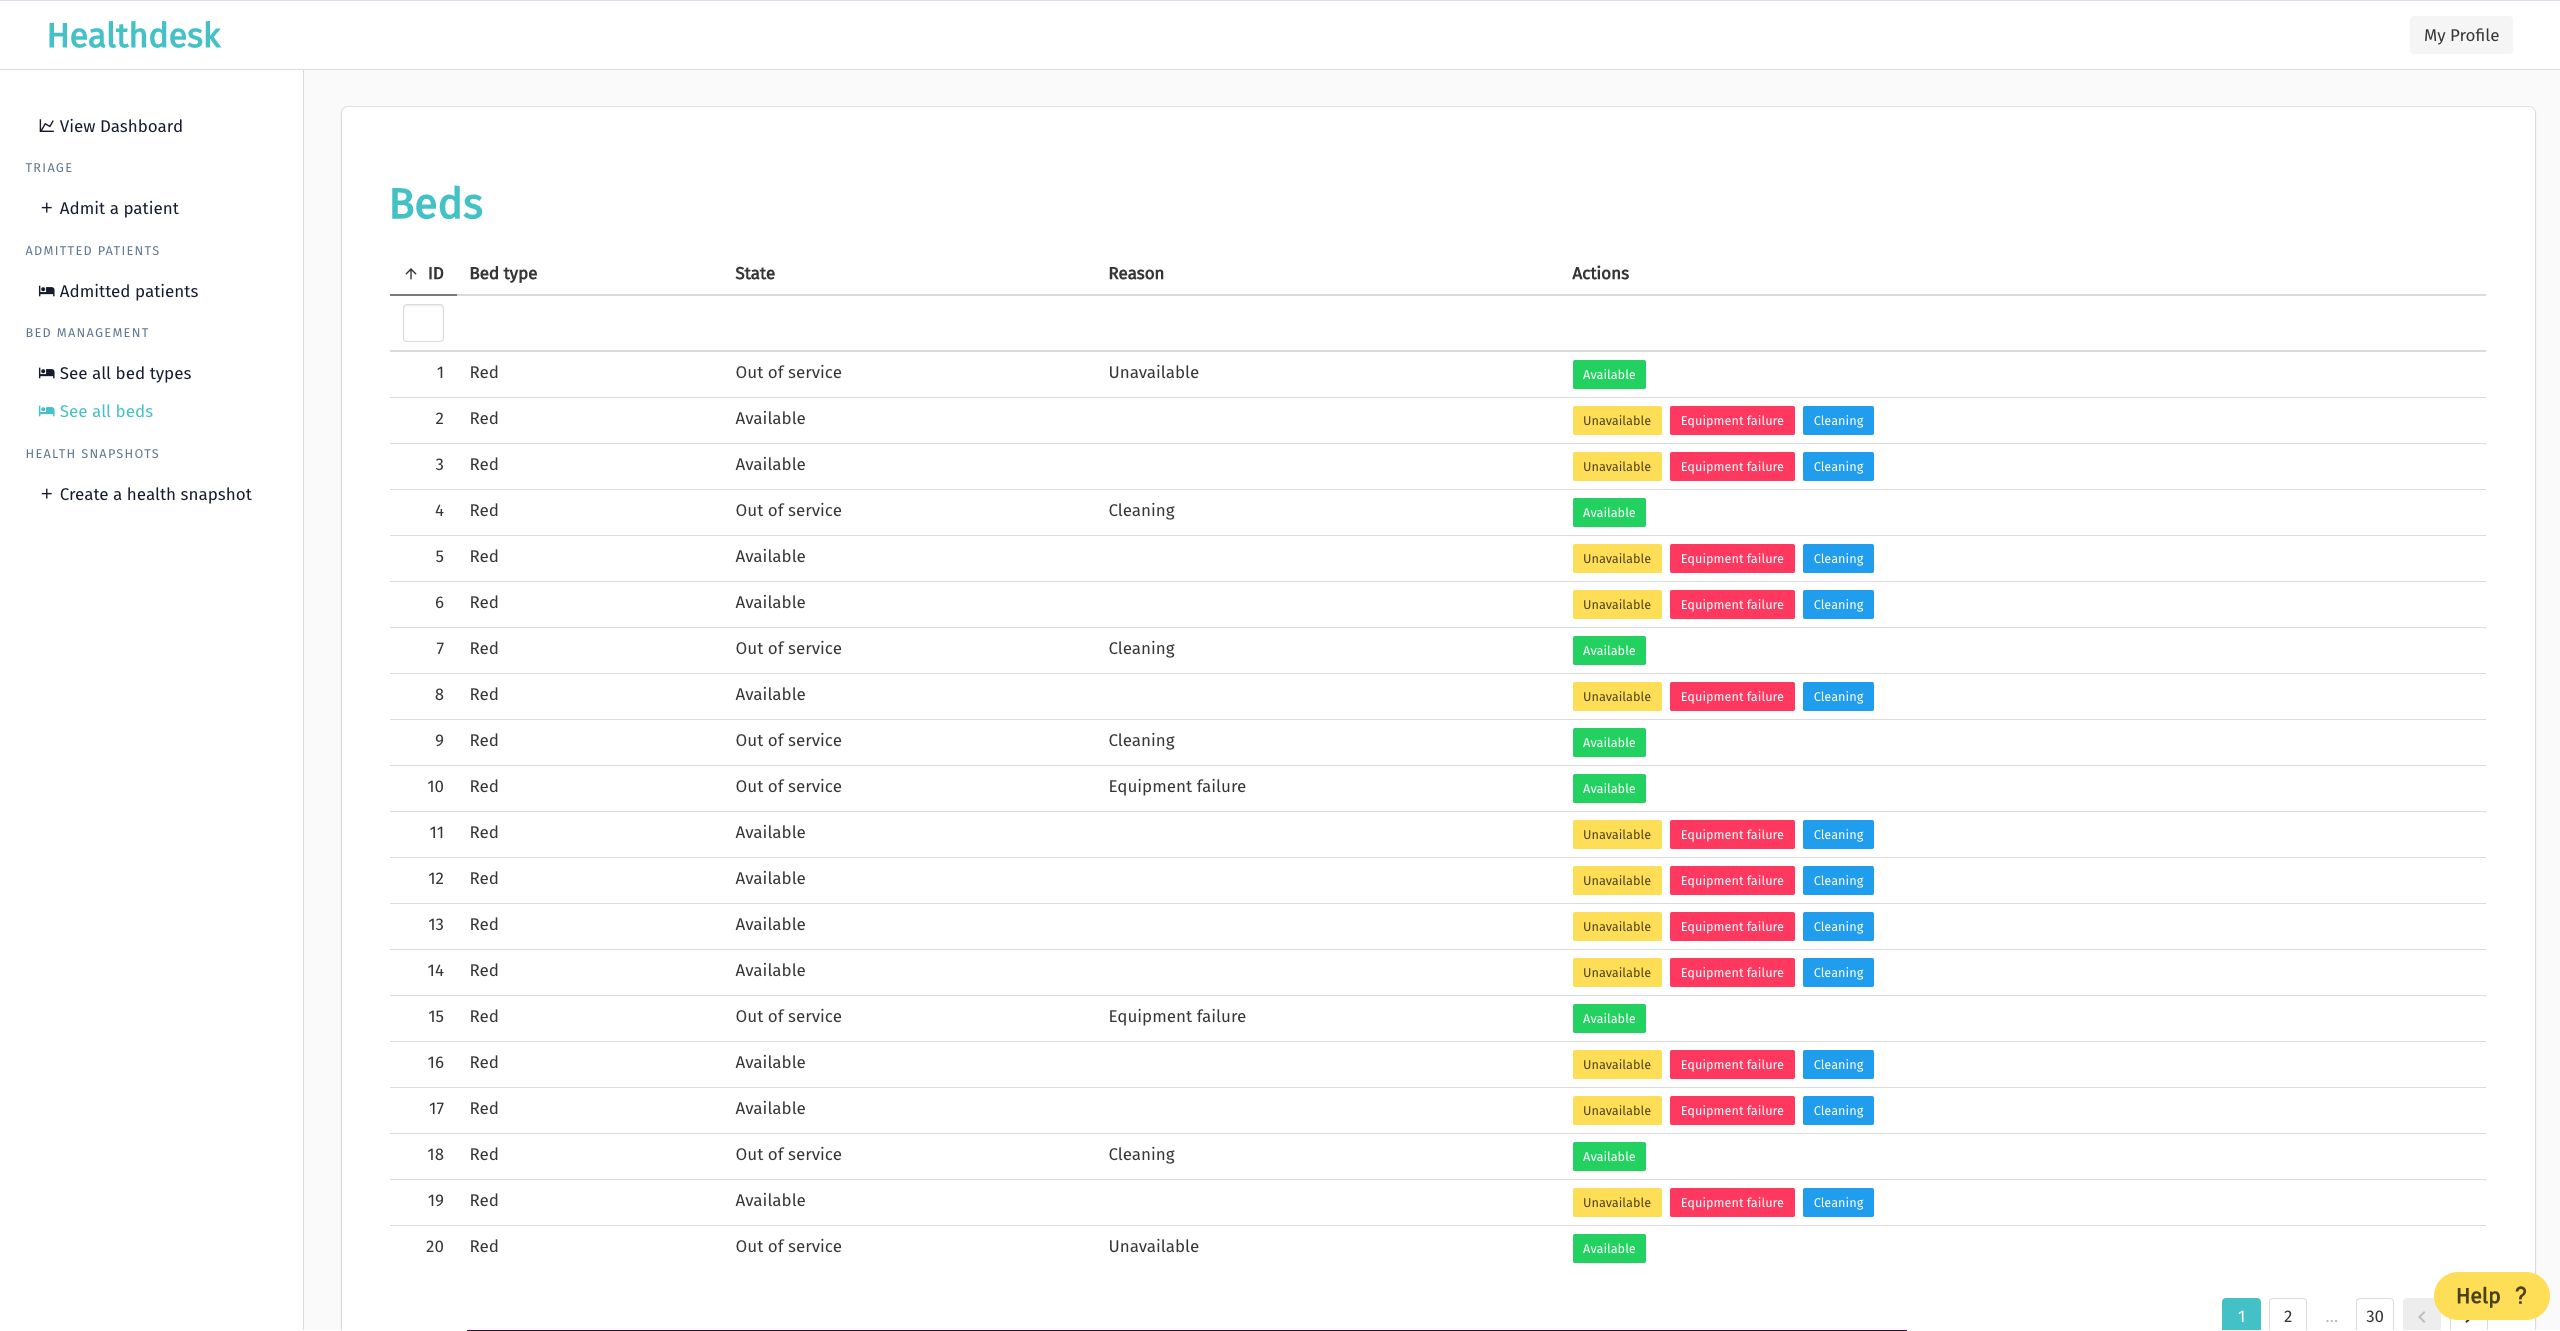Mark bed 1 as Available
2560x1331 pixels.
tap(1608, 375)
